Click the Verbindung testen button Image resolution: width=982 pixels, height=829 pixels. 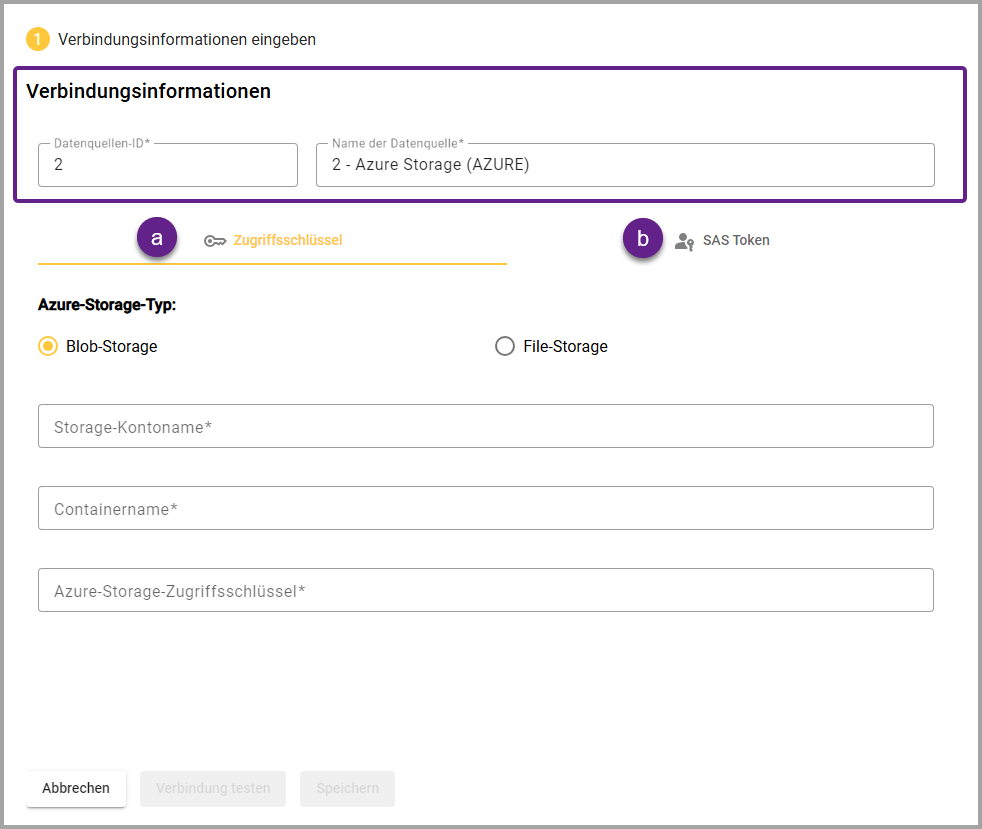(213, 788)
